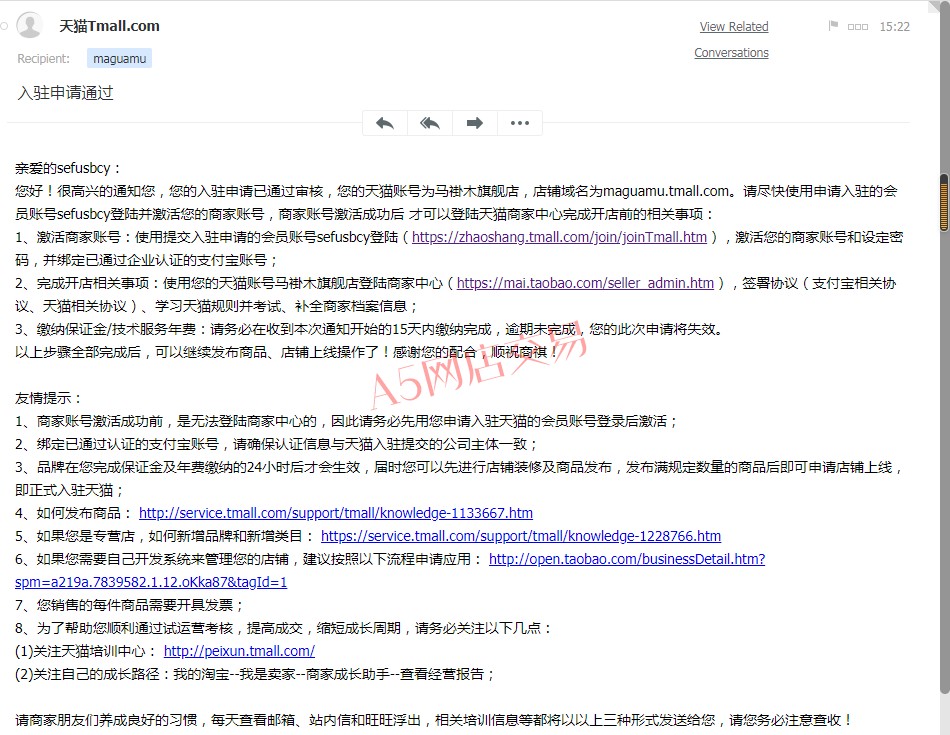Forward the email with the arrow icon
Image resolution: width=950 pixels, height=735 pixels.
coord(475,123)
